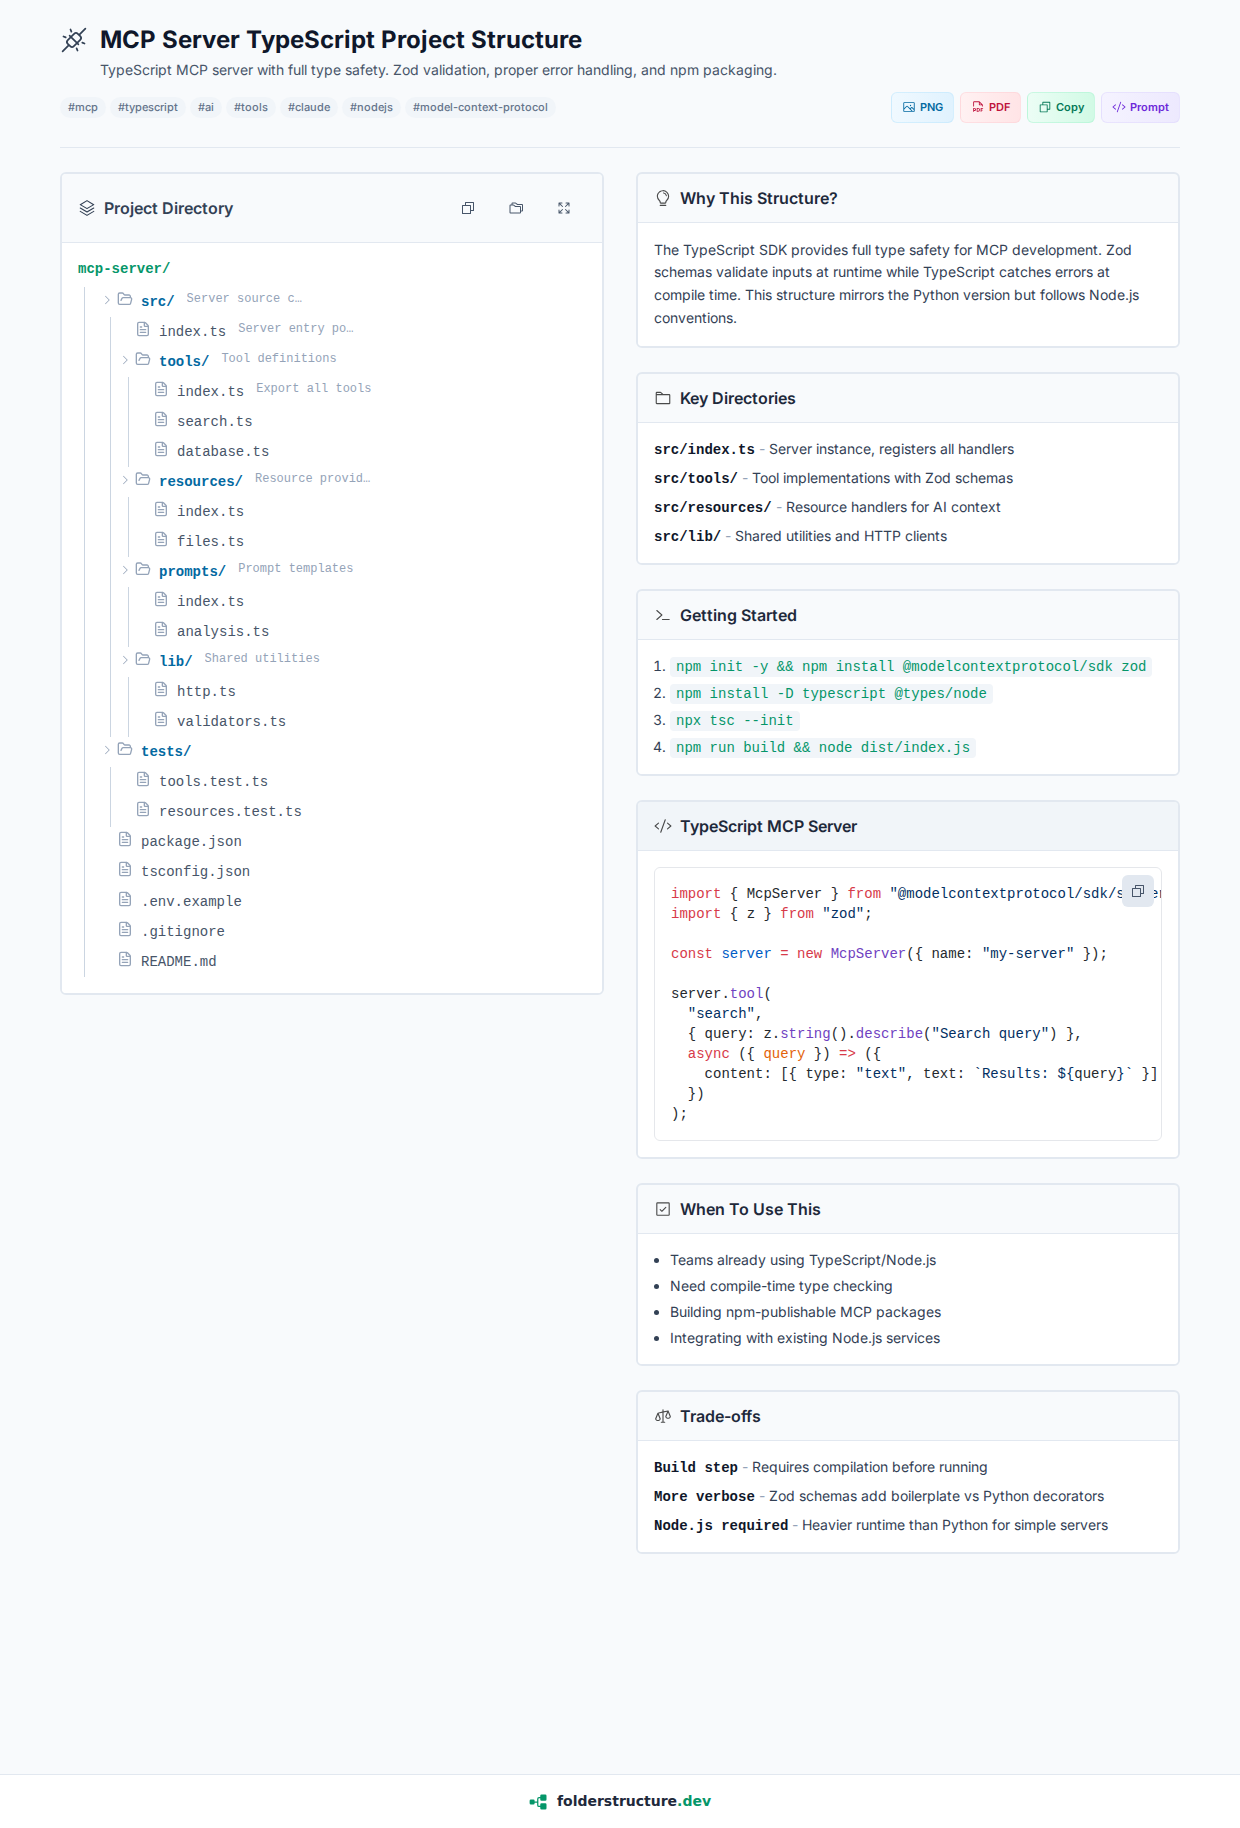This screenshot has width=1240, height=1828.
Task: Select package.json in the file tree
Action: pos(191,841)
